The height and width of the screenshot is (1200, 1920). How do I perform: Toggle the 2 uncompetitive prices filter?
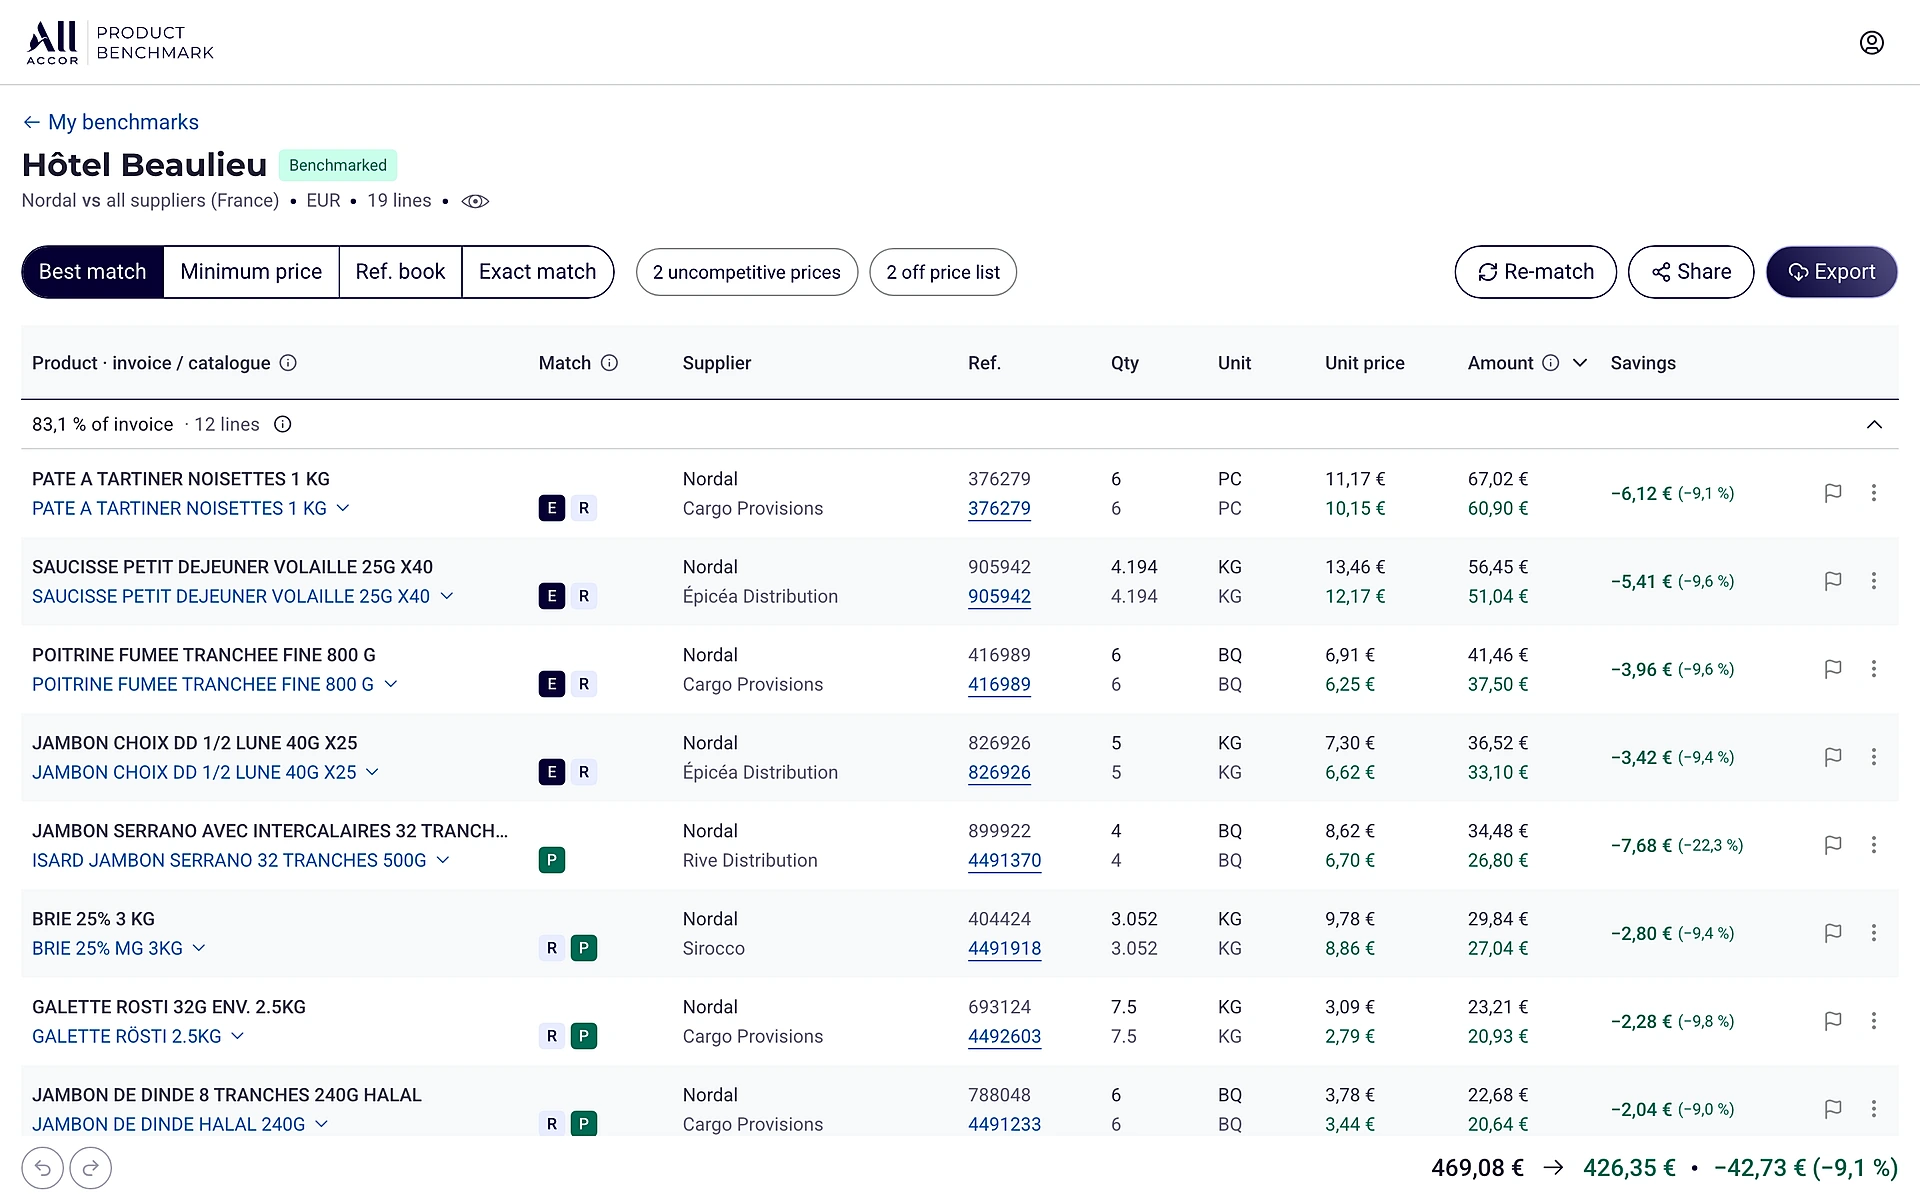747,272
